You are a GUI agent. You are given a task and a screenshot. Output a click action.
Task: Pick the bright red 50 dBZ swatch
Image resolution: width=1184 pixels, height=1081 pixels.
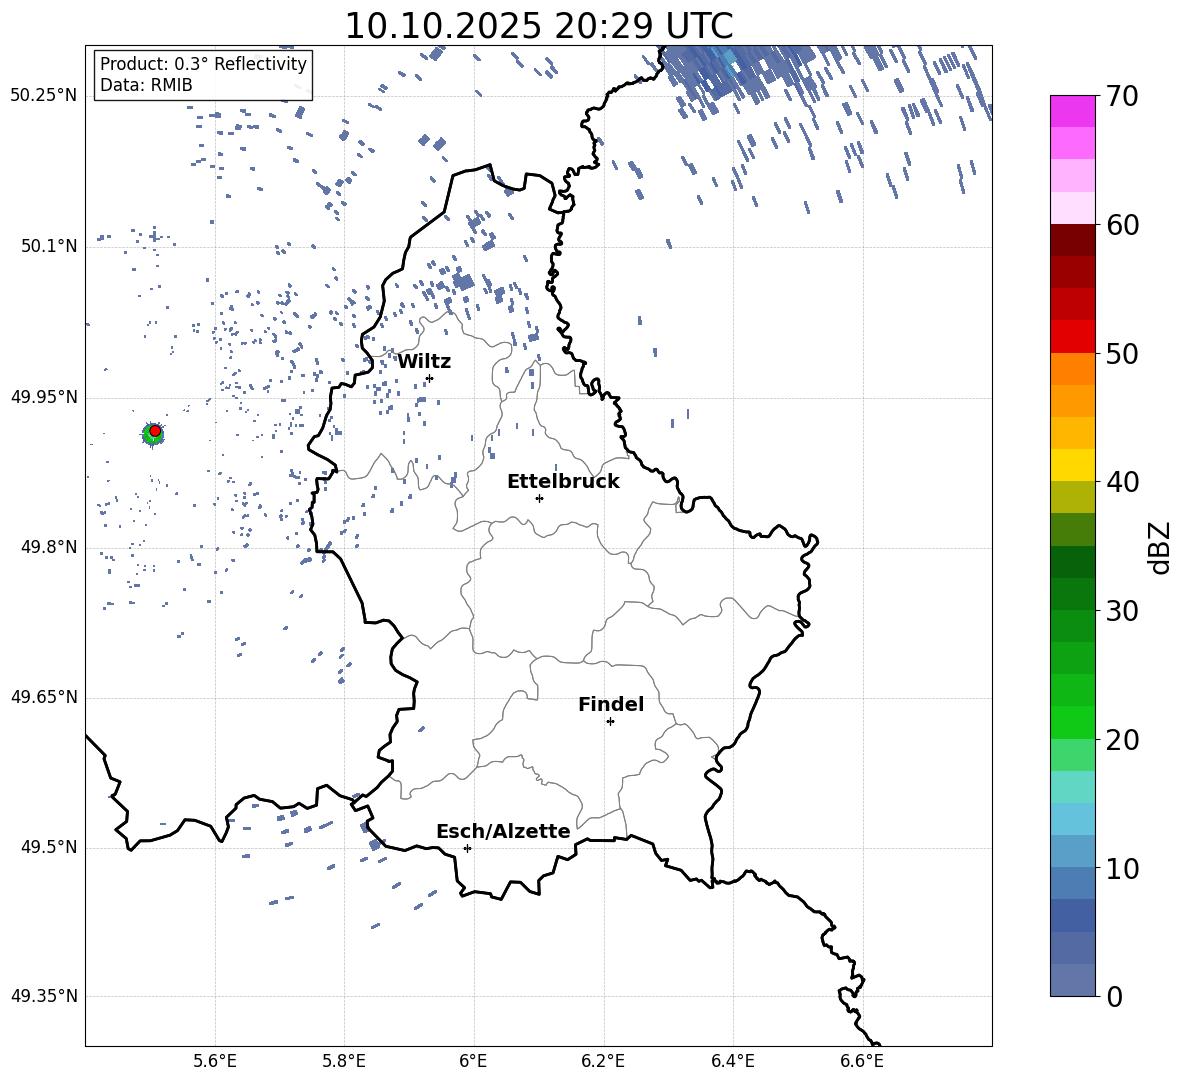click(1073, 337)
